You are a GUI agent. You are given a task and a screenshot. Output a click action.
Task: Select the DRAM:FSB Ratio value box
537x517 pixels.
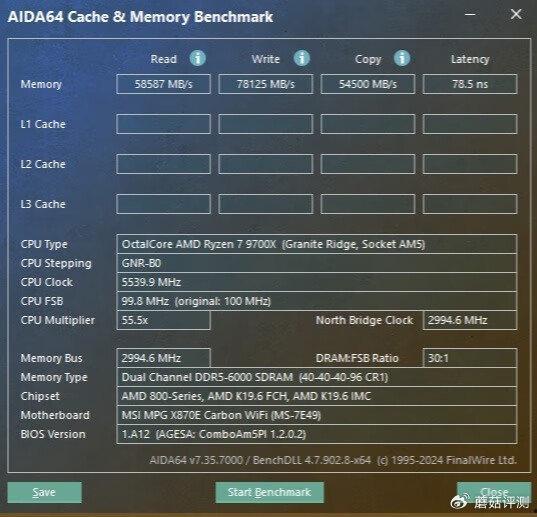(x=470, y=358)
